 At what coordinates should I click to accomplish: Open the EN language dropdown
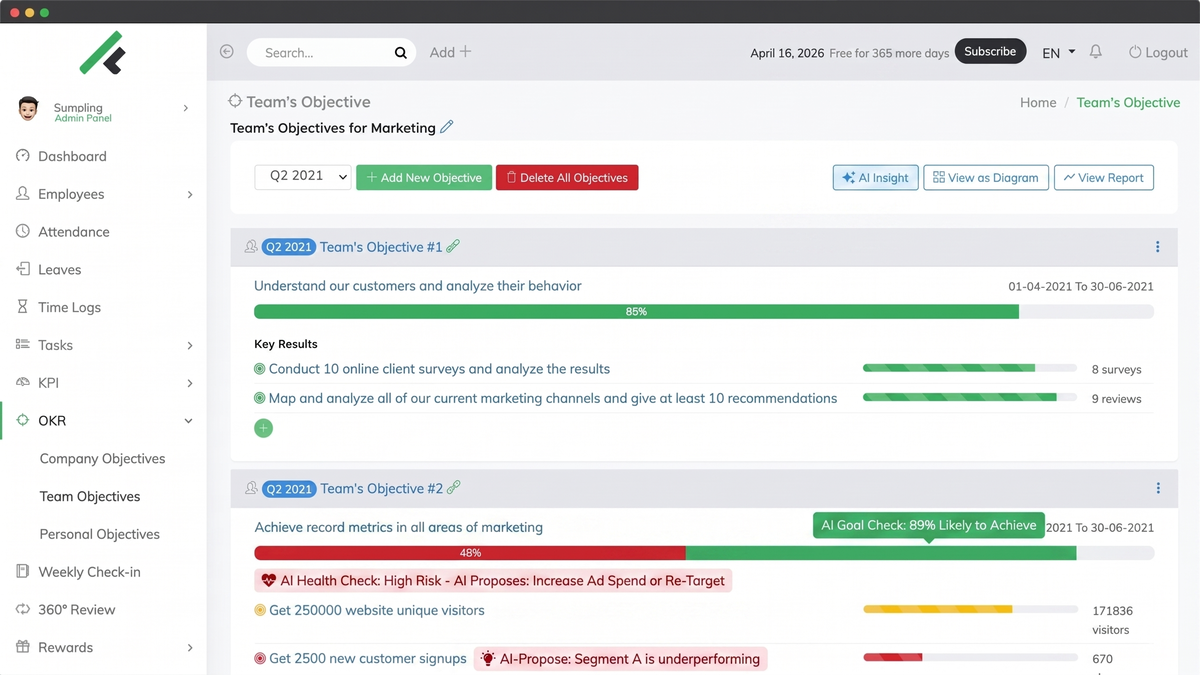coord(1057,52)
